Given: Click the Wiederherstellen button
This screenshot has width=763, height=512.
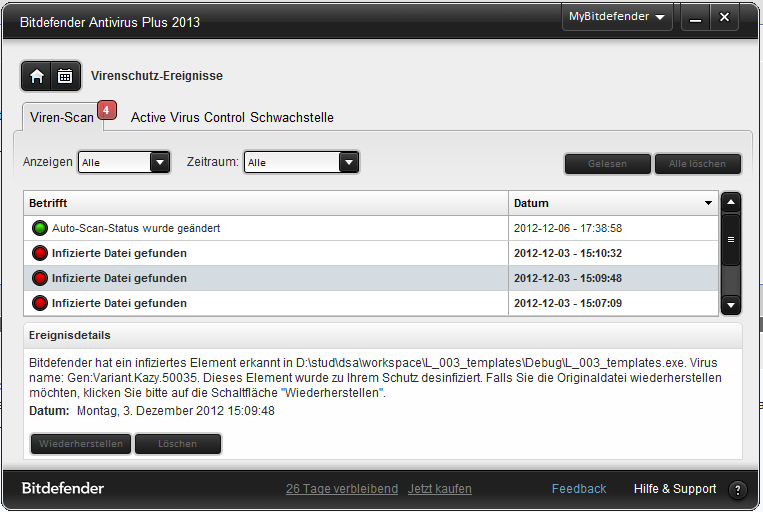Looking at the screenshot, I should pos(81,444).
